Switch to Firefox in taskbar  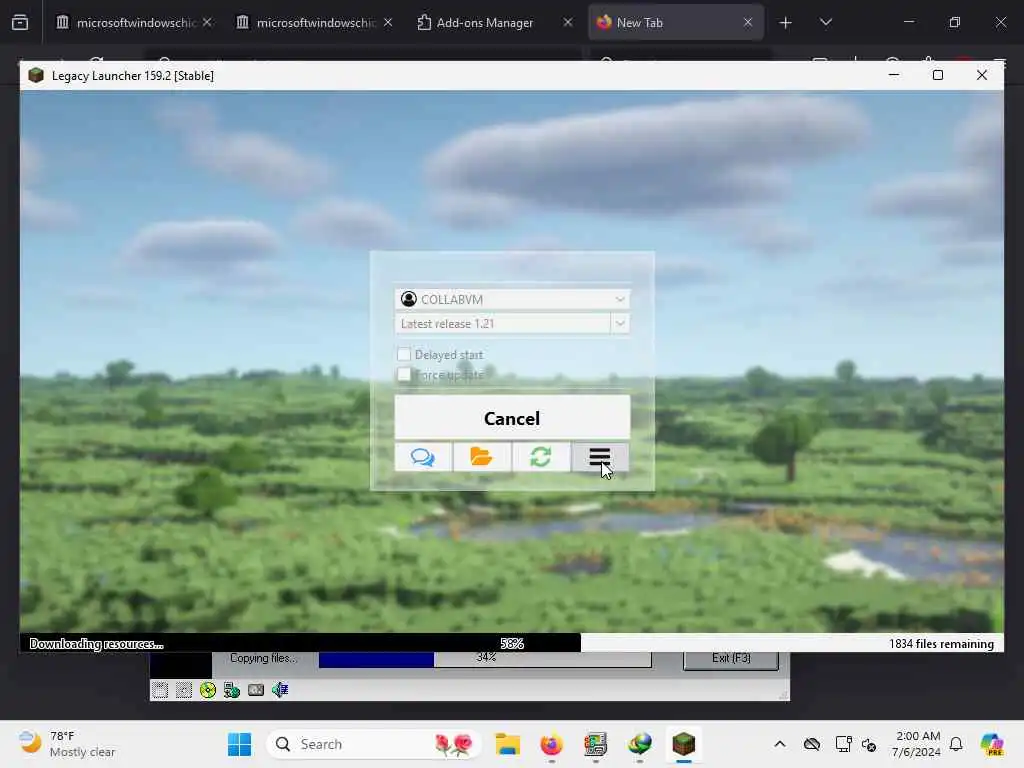[552, 744]
